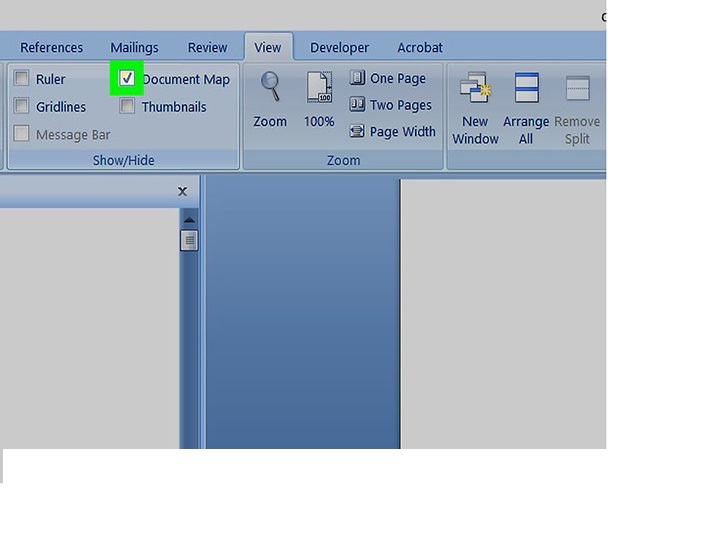Uncheck the Document Map checkbox
Image resolution: width=728 pixels, height=546 pixels.
127,78
